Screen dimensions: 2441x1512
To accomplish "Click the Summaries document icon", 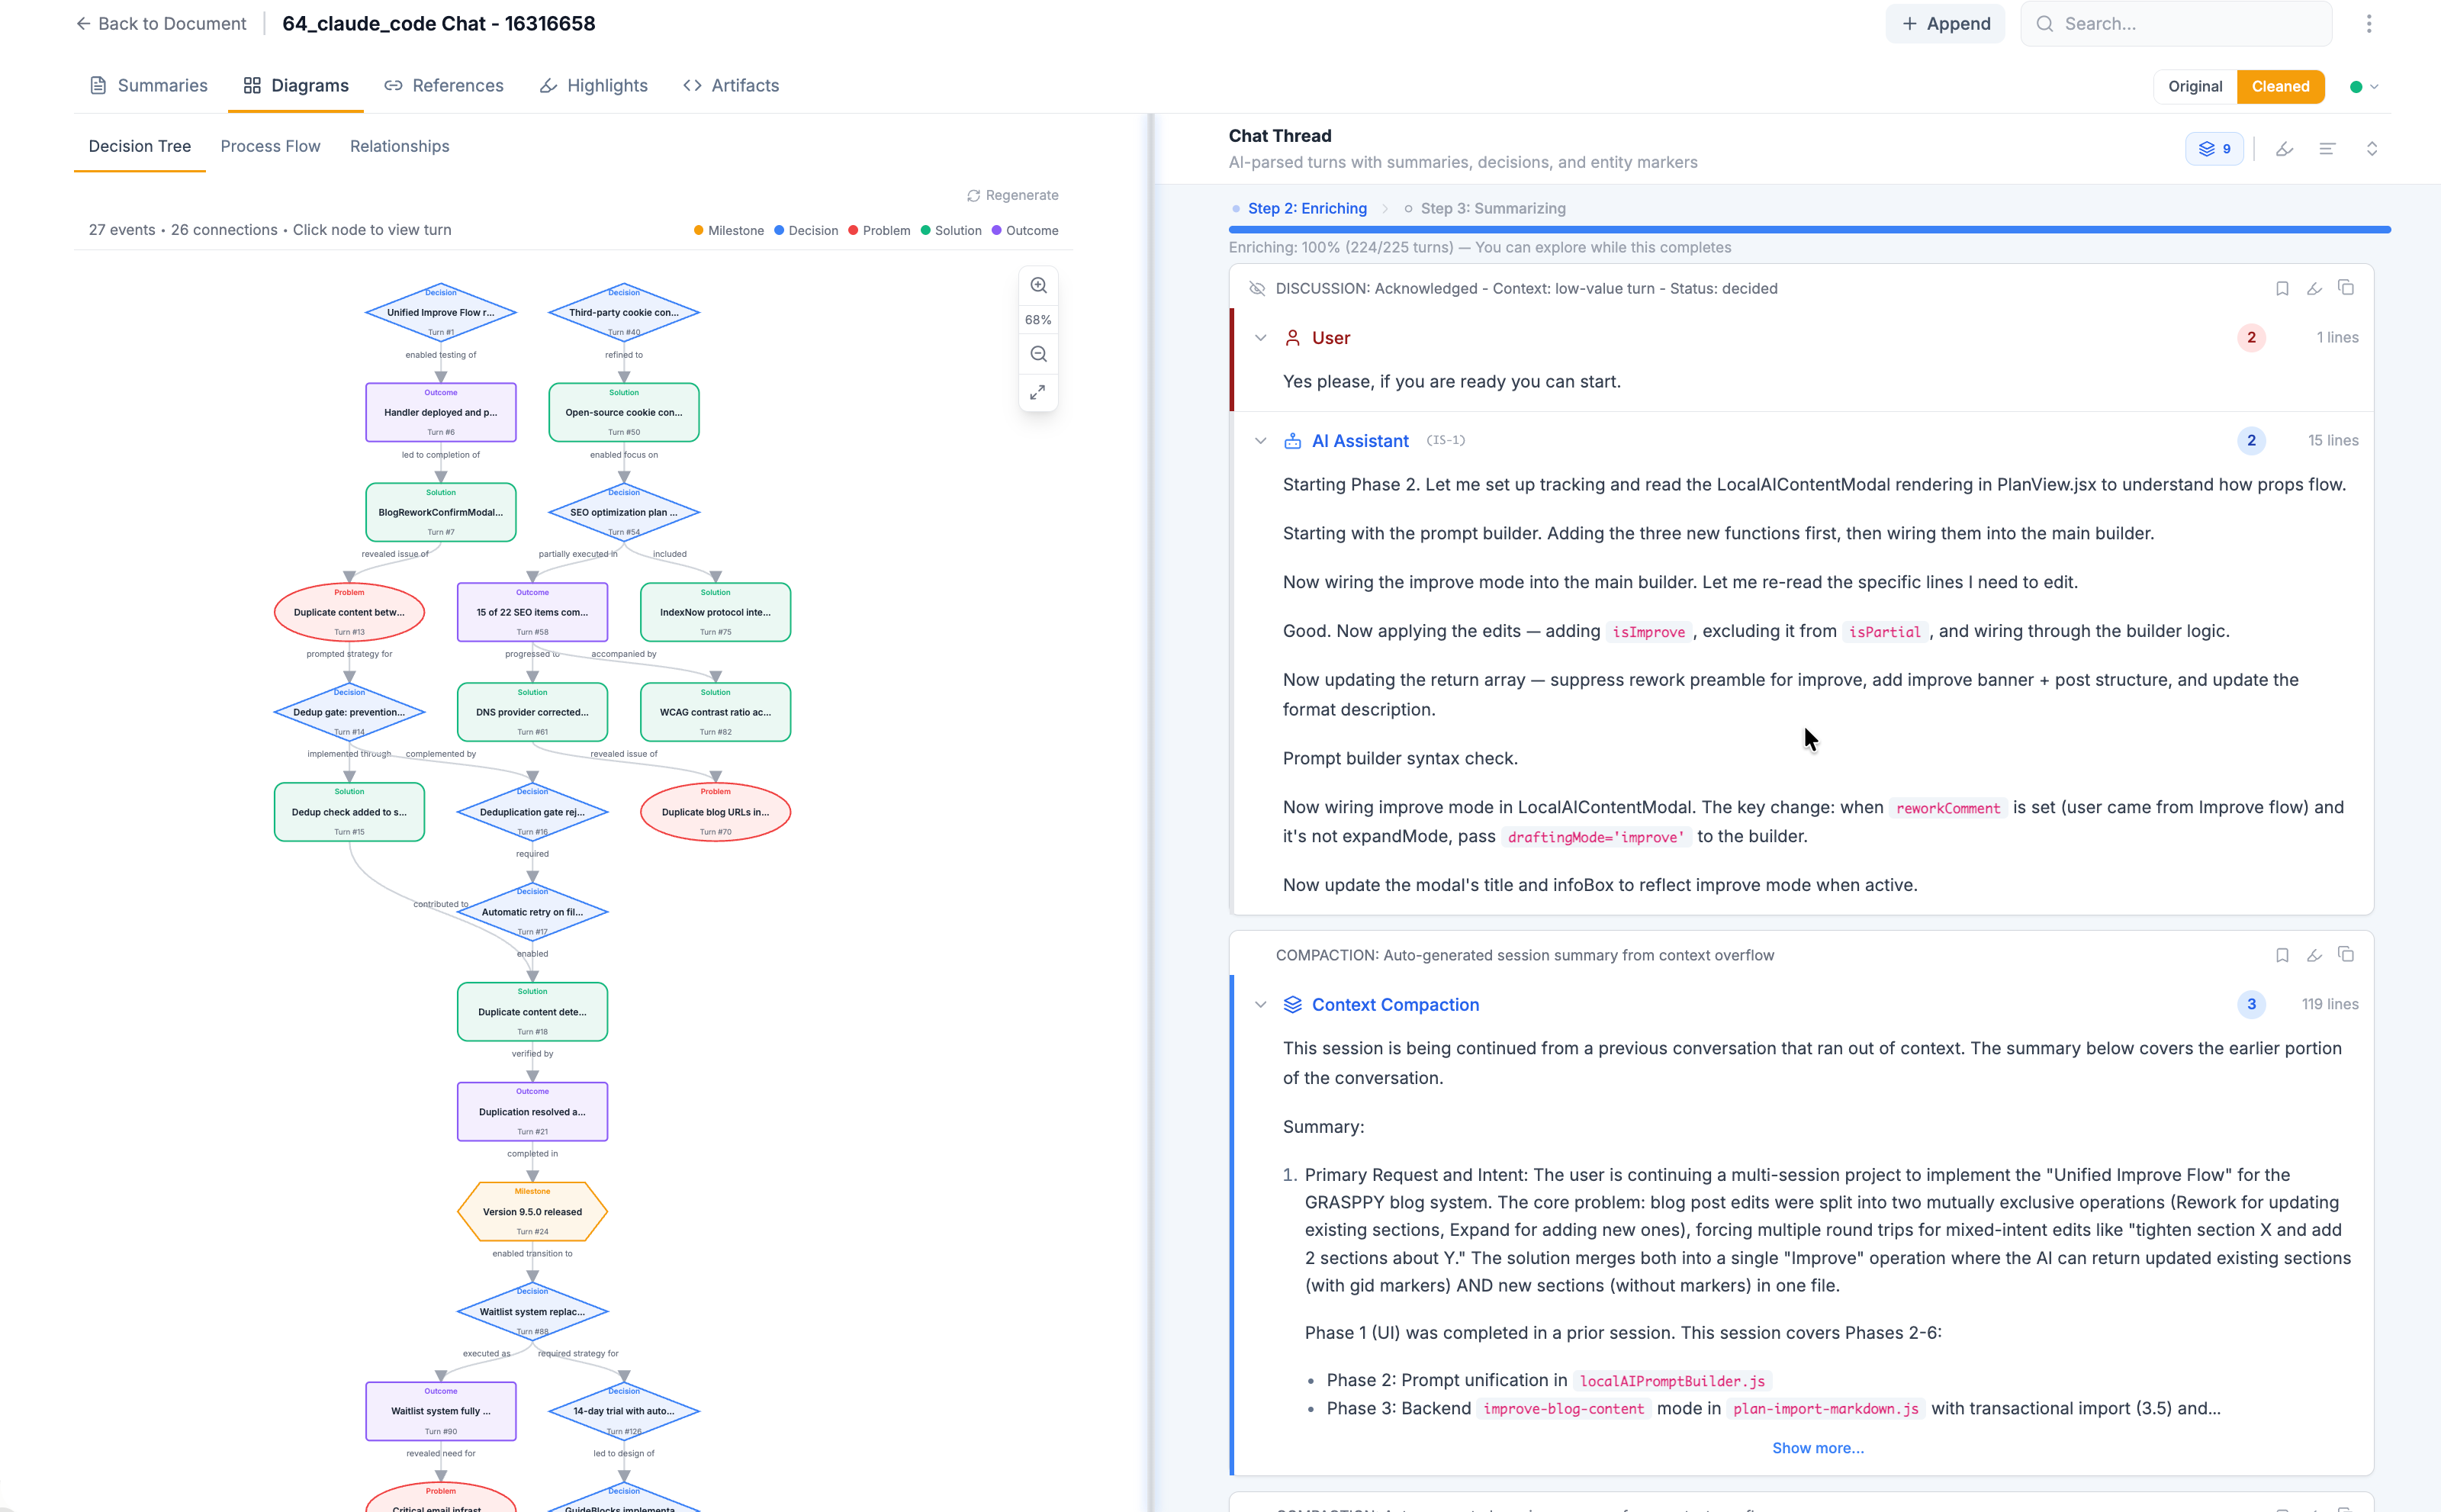I will (98, 86).
